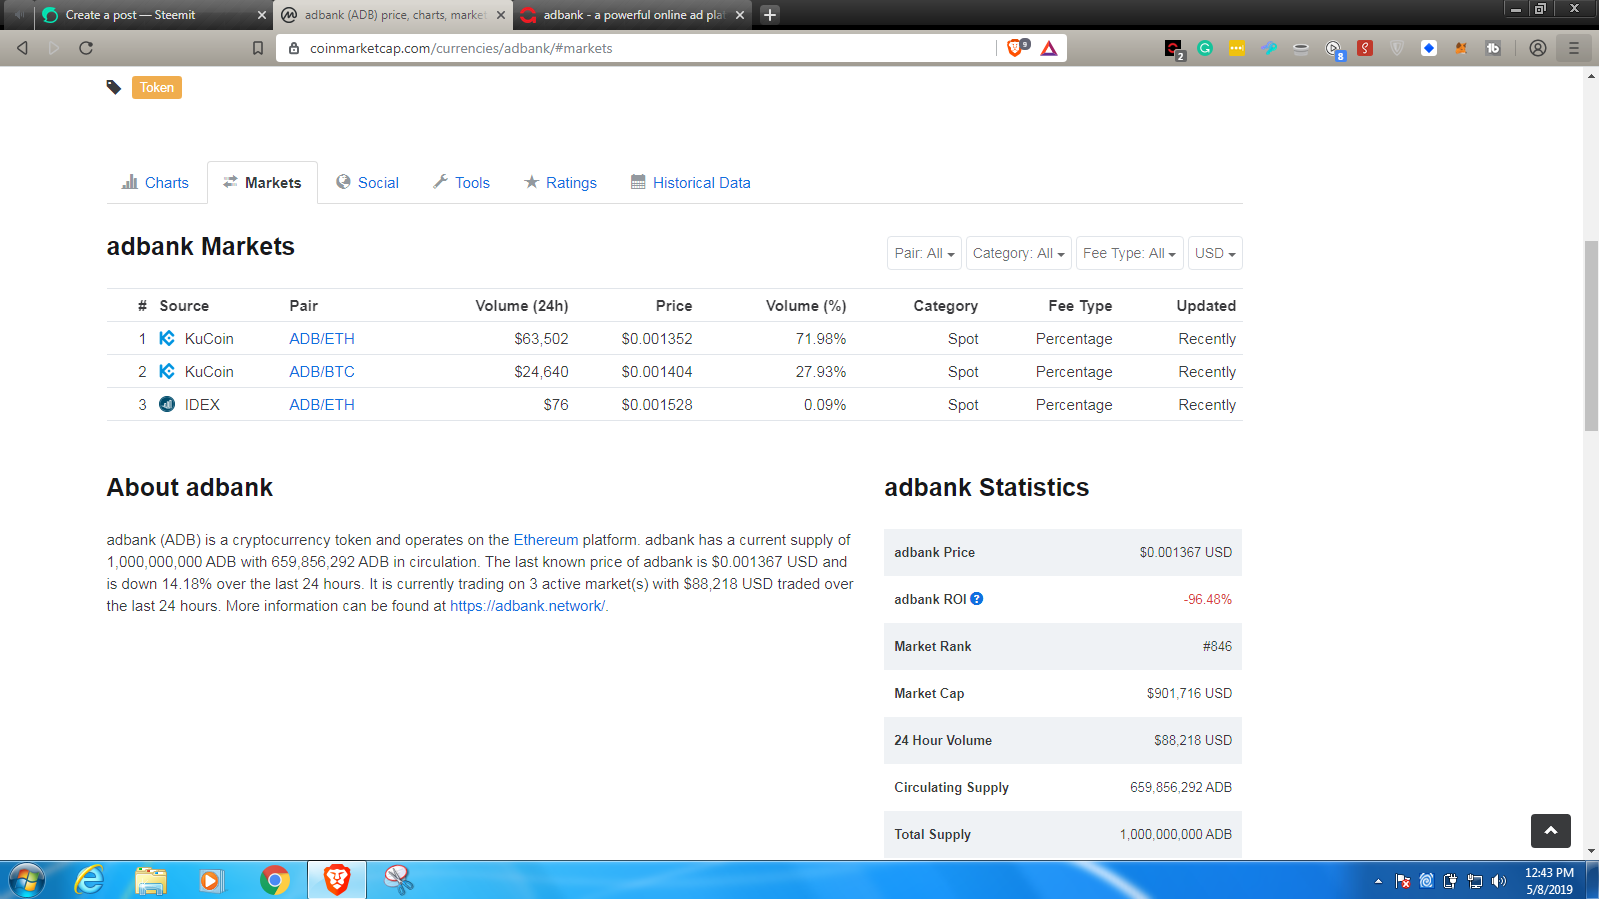Click the $901,716 USD Market Cap value
Image resolution: width=1599 pixels, height=899 pixels.
pyautogui.click(x=1189, y=694)
